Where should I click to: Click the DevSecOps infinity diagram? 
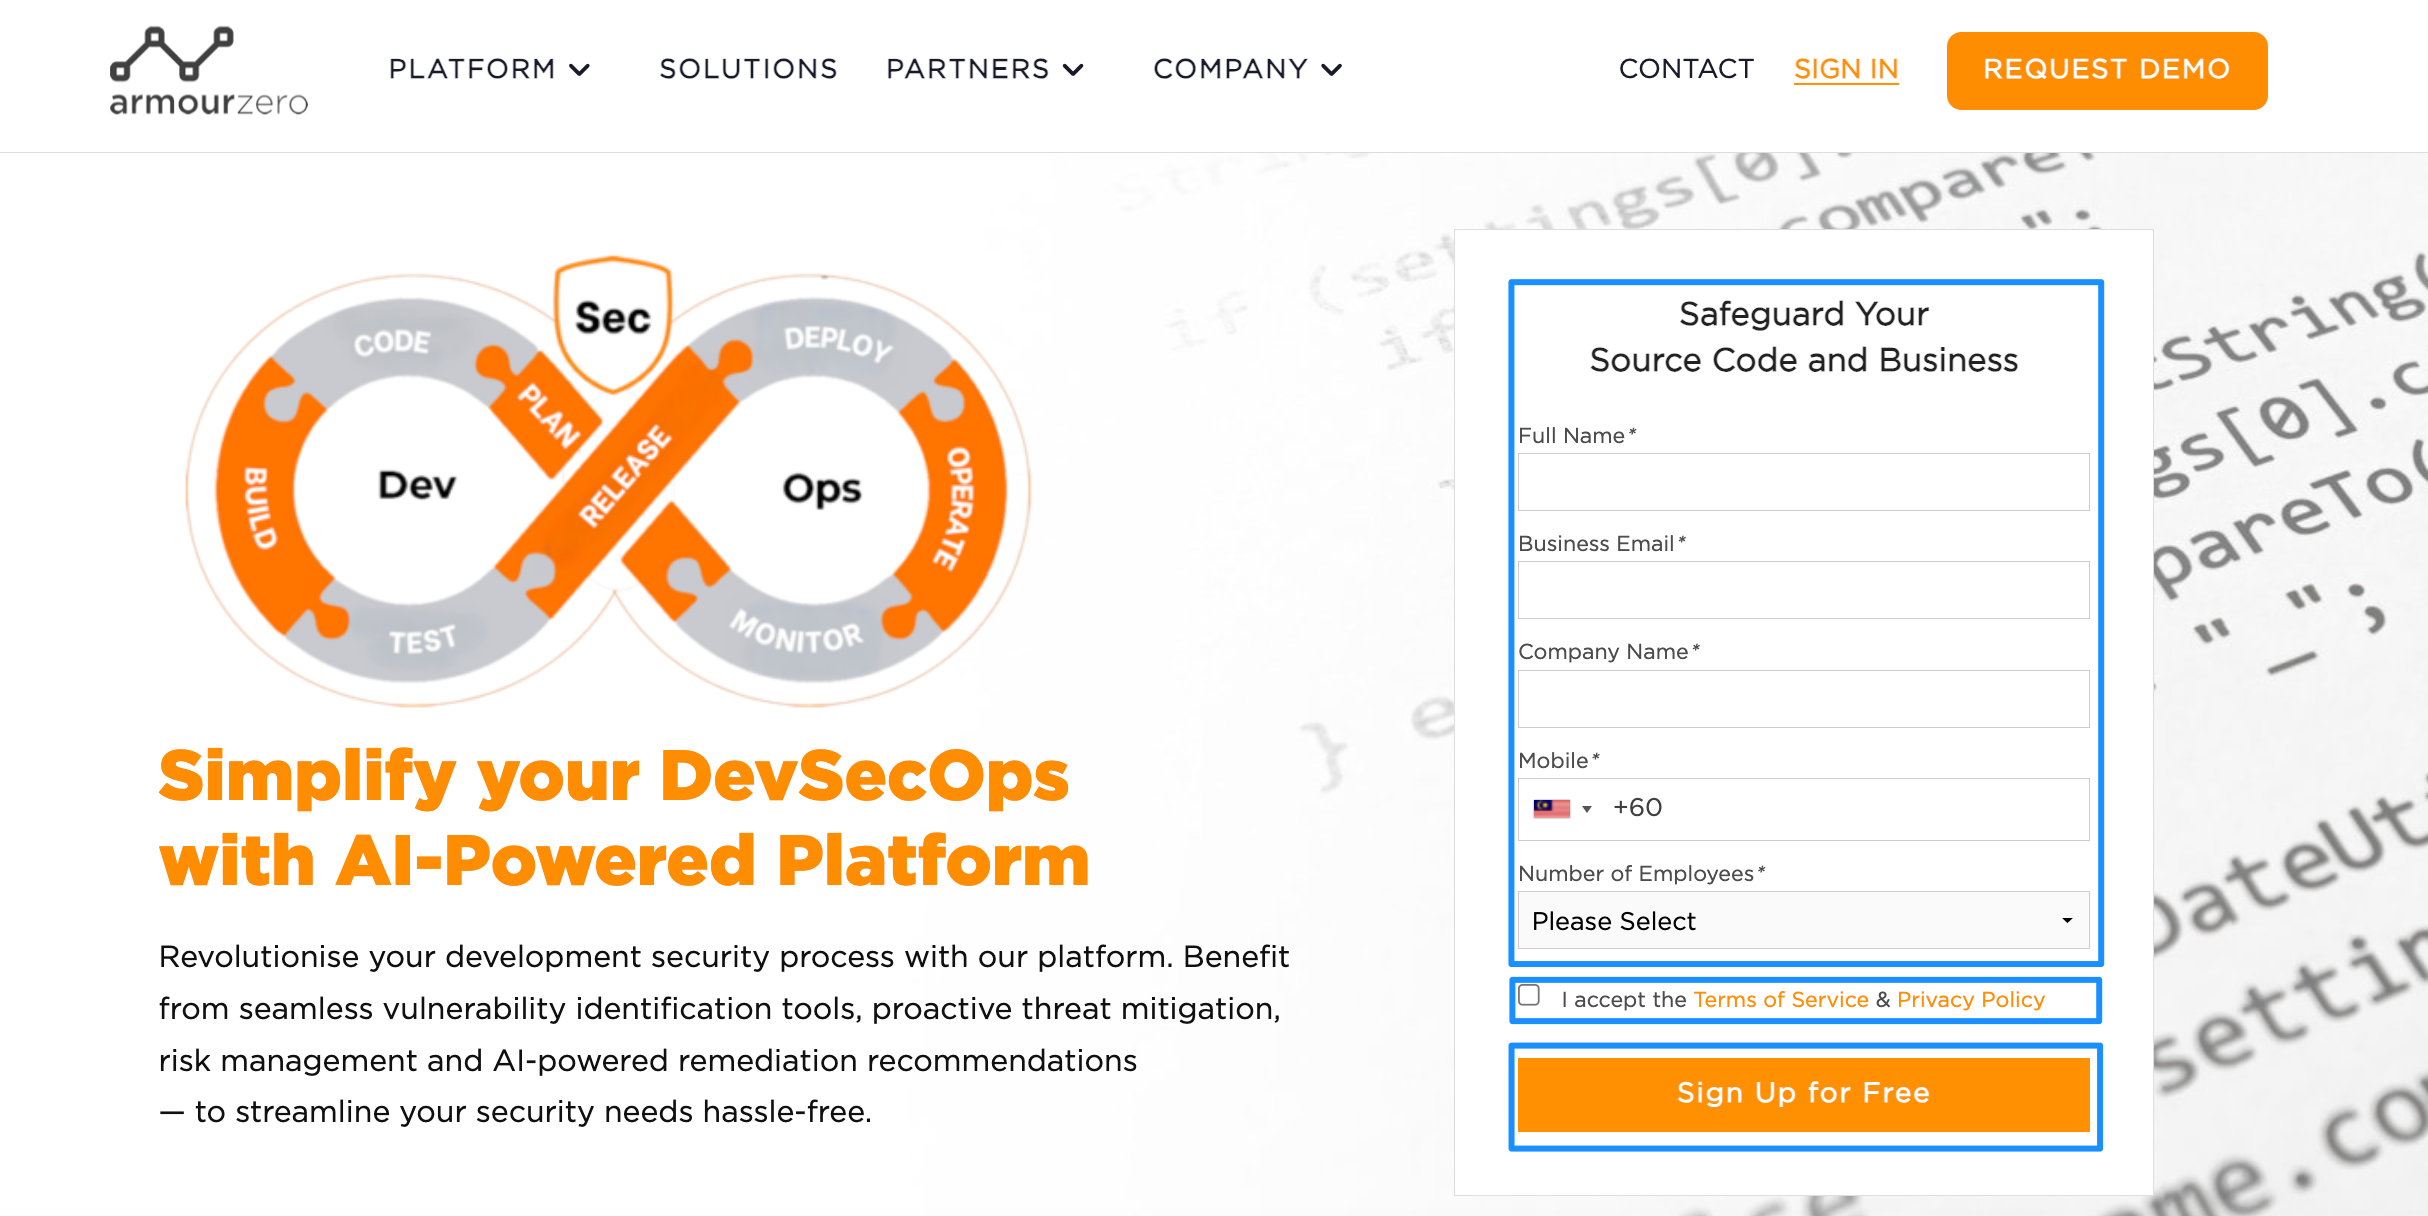point(608,482)
